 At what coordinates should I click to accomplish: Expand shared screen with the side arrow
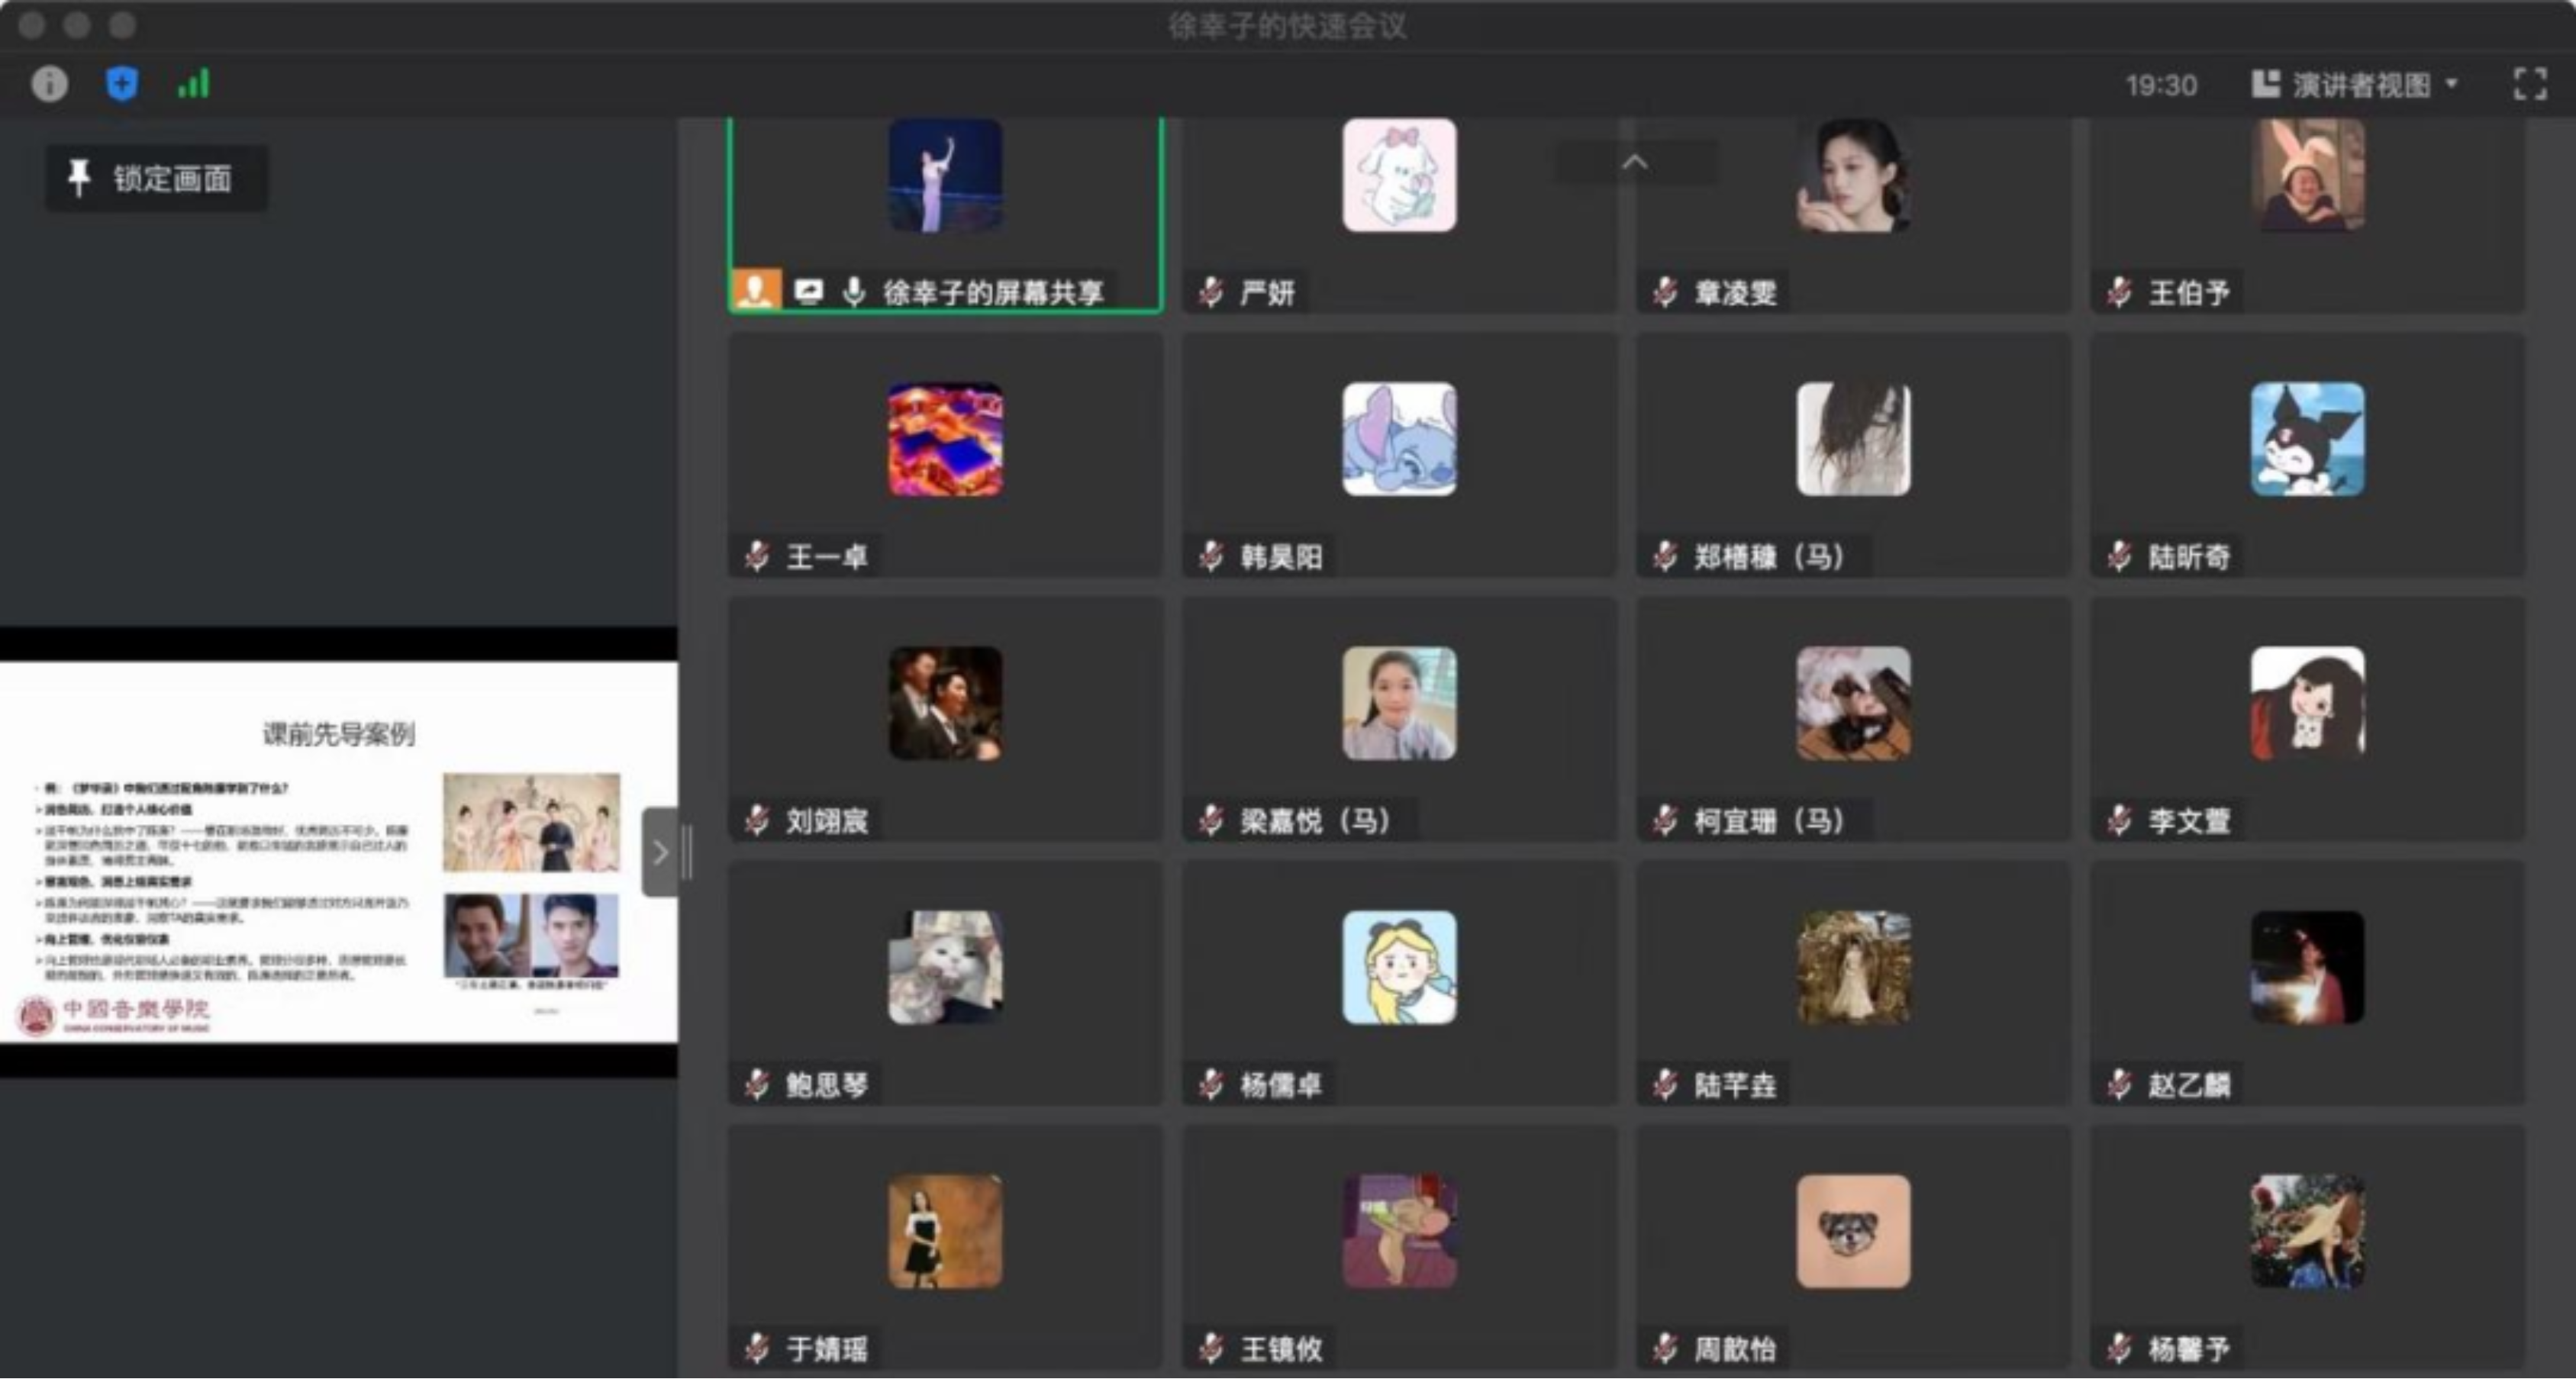point(660,852)
